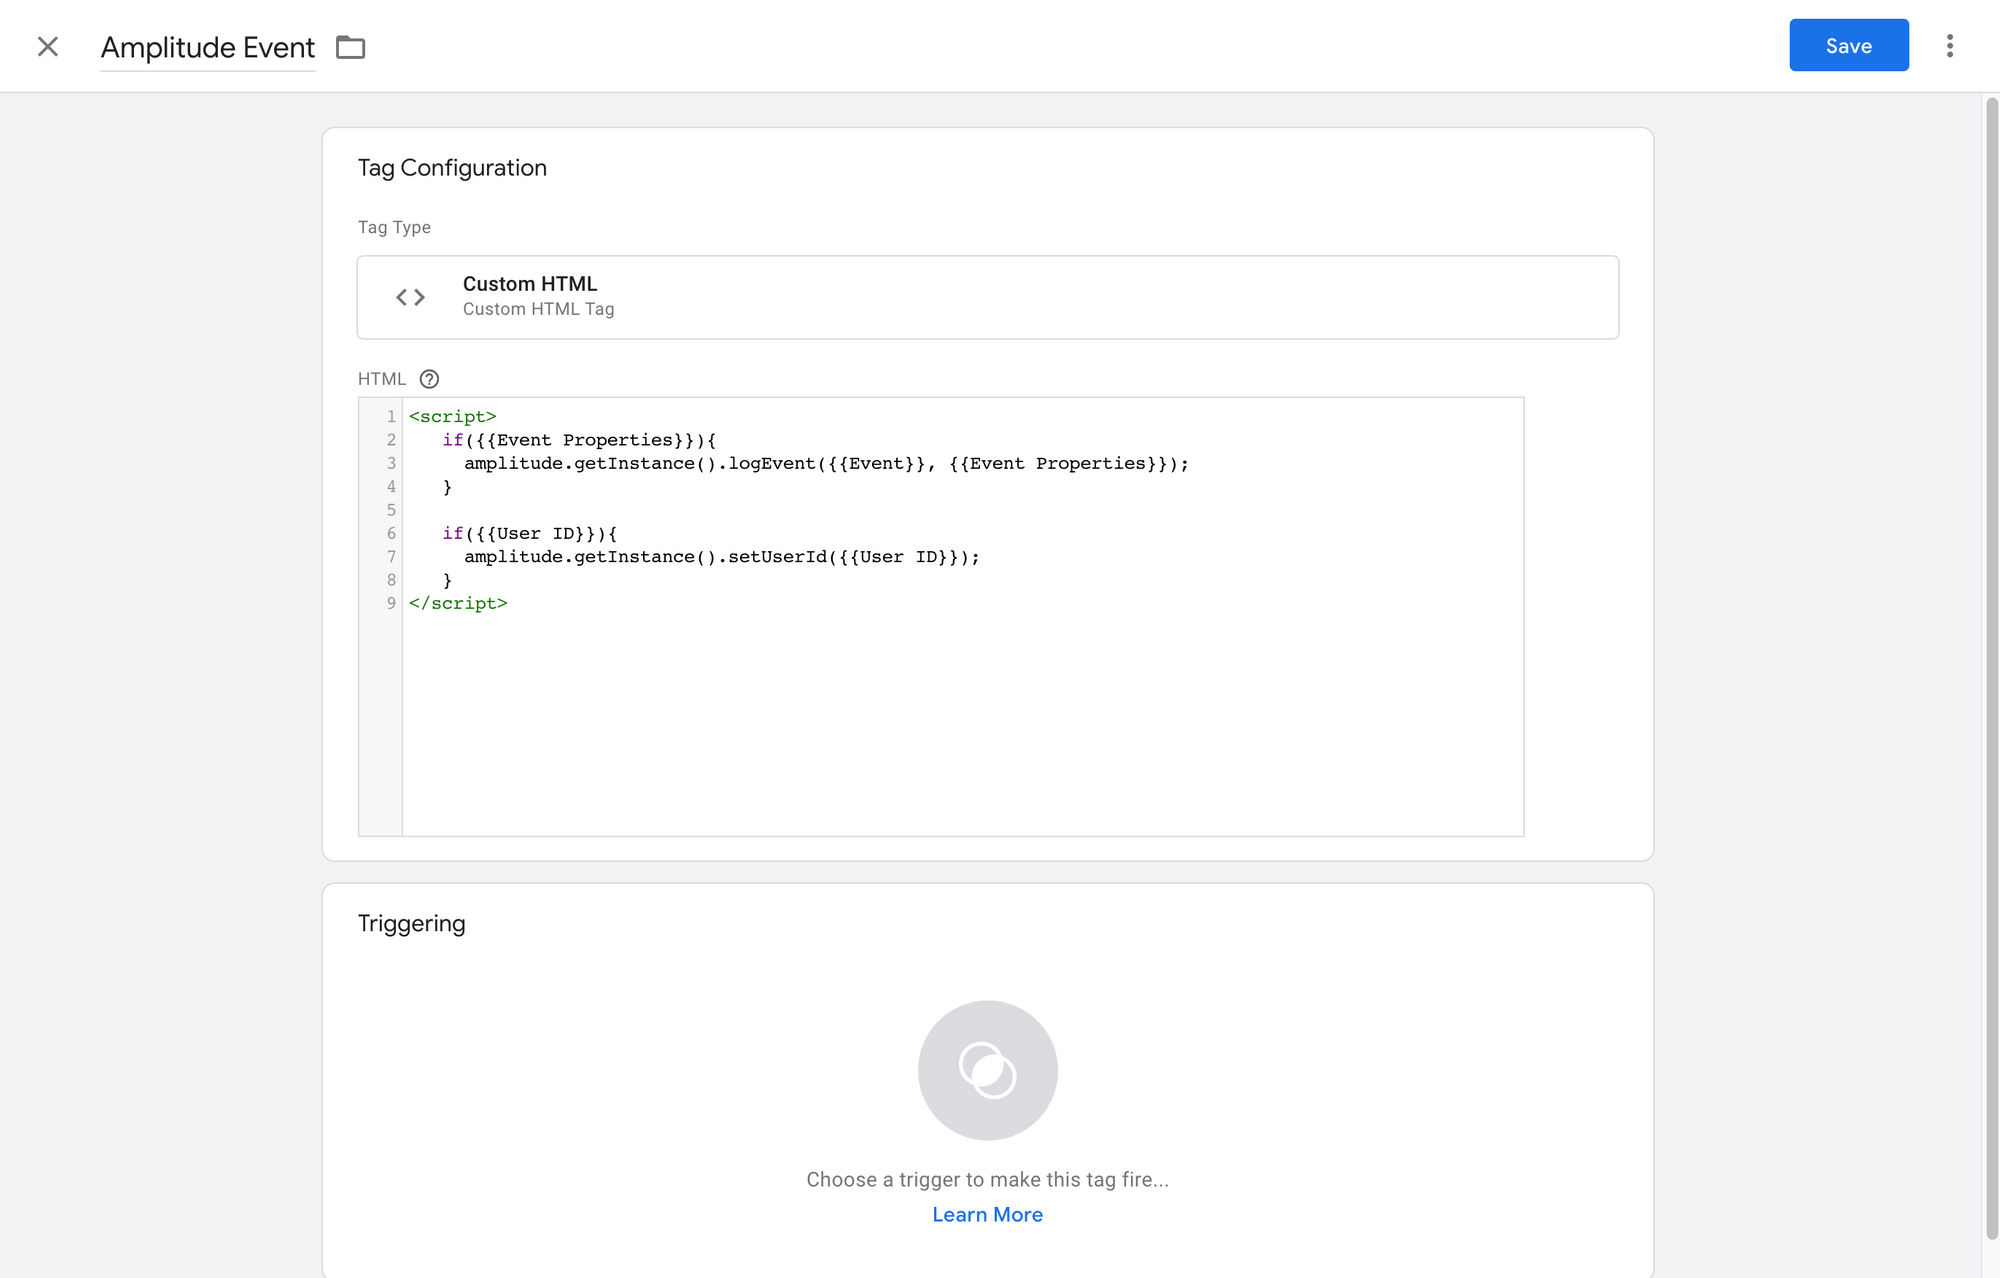The height and width of the screenshot is (1278, 2000).
Task: Click the closing </script> line
Action: pos(458,603)
